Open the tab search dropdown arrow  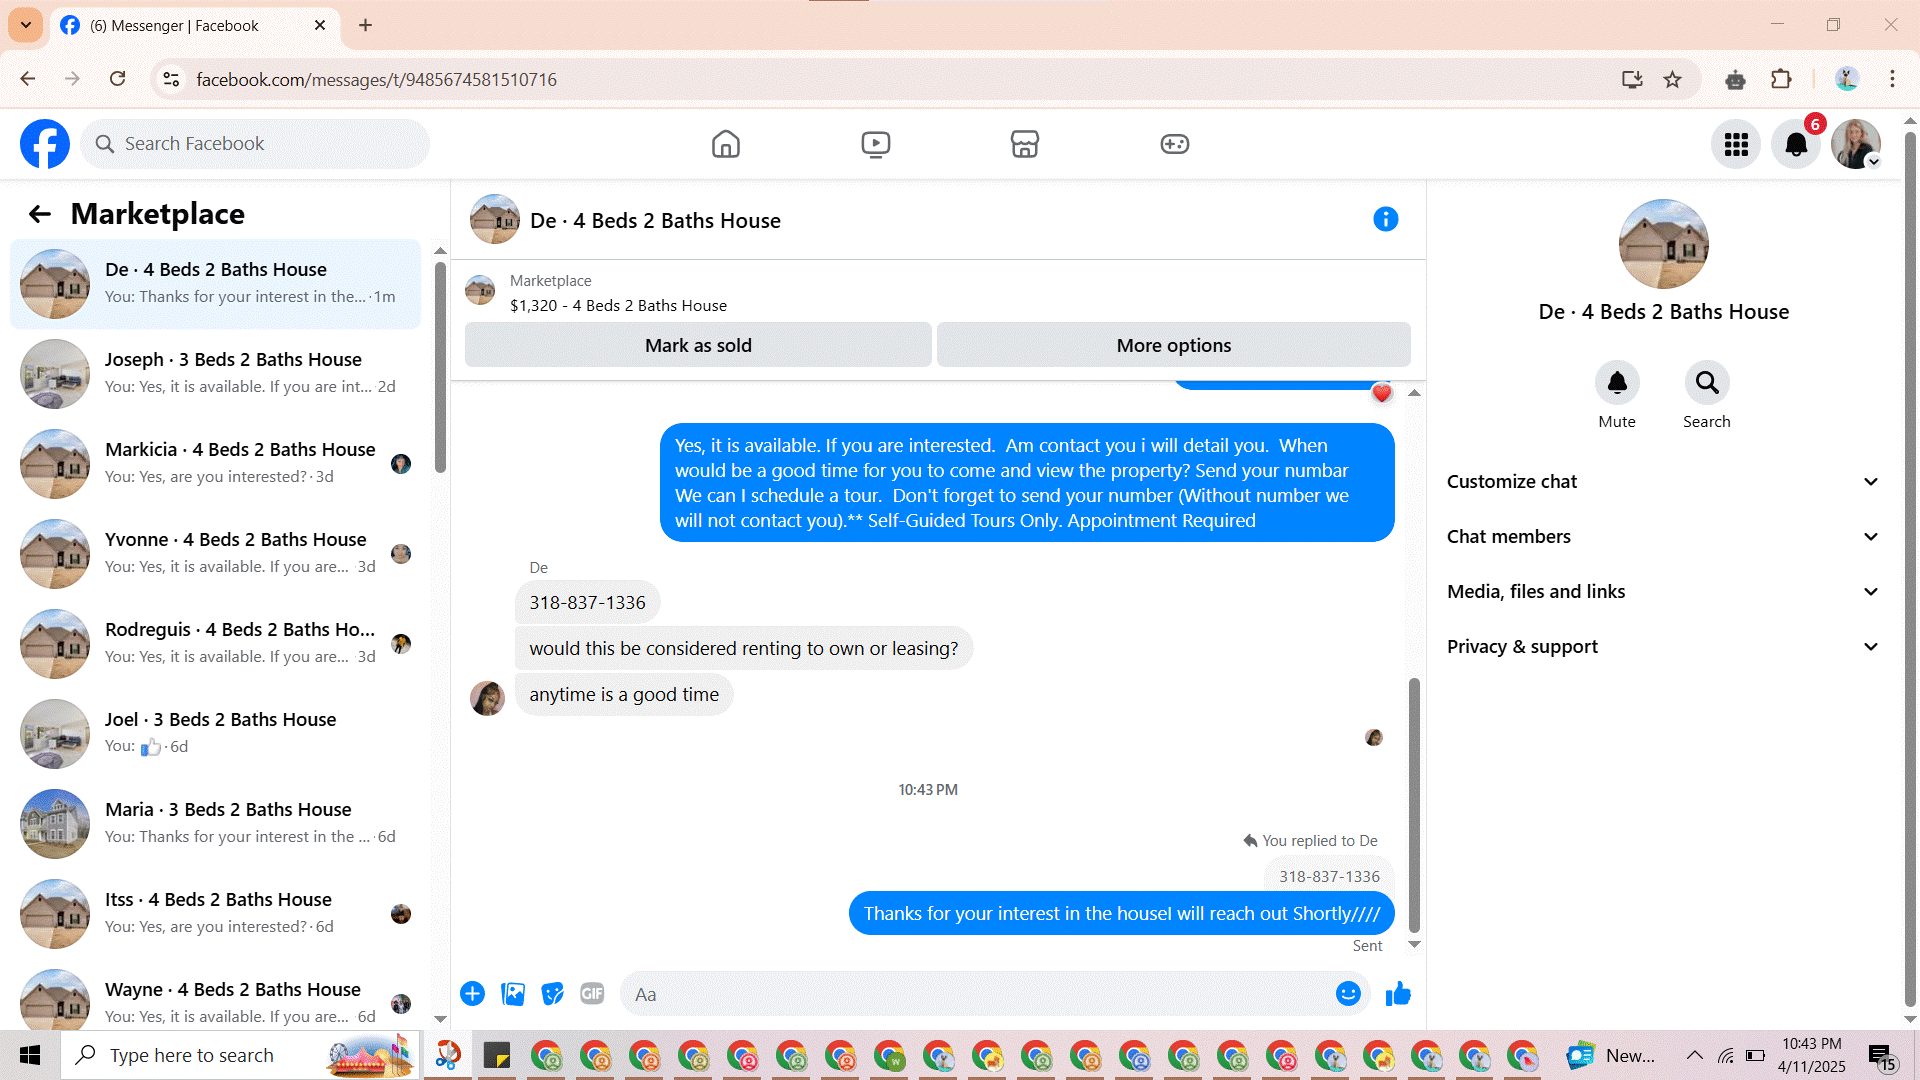[x=26, y=25]
